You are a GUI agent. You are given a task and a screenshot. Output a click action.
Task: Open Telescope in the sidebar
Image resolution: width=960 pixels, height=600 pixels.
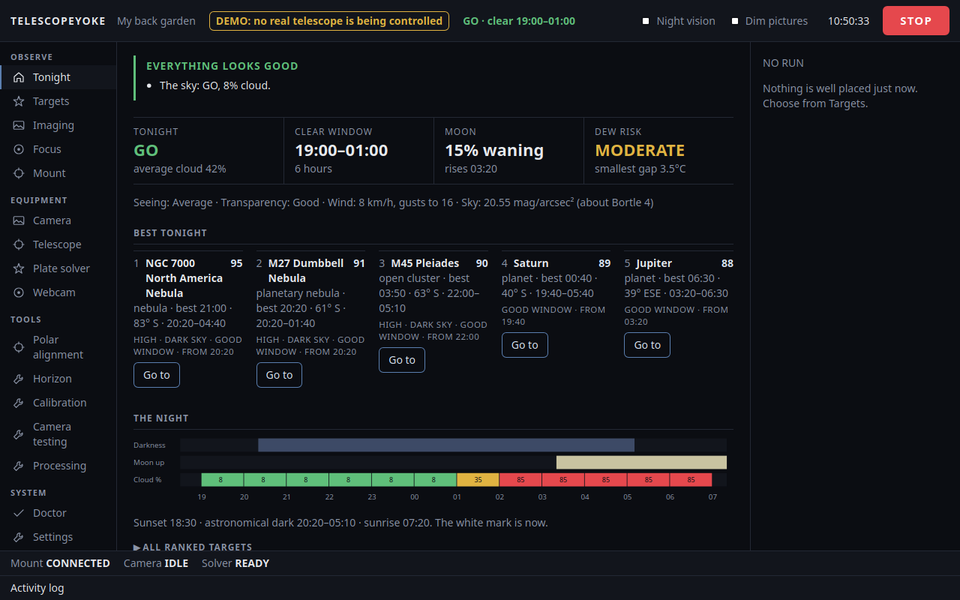58,244
